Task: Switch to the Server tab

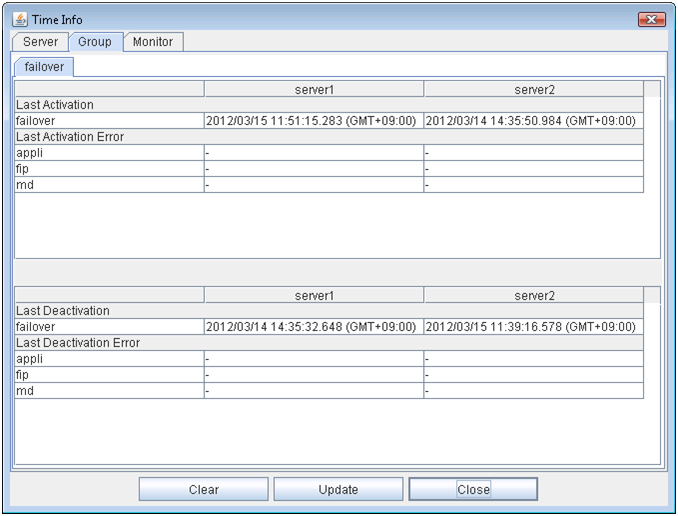Action: [41, 42]
